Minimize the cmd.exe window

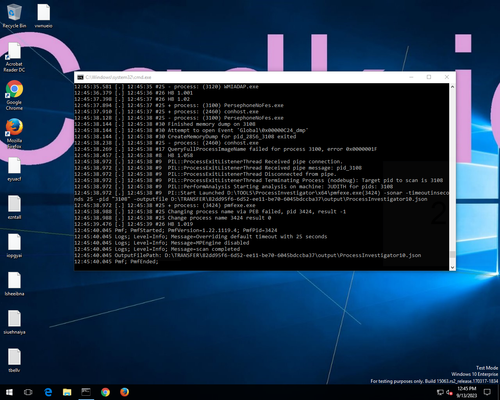click(x=411, y=77)
